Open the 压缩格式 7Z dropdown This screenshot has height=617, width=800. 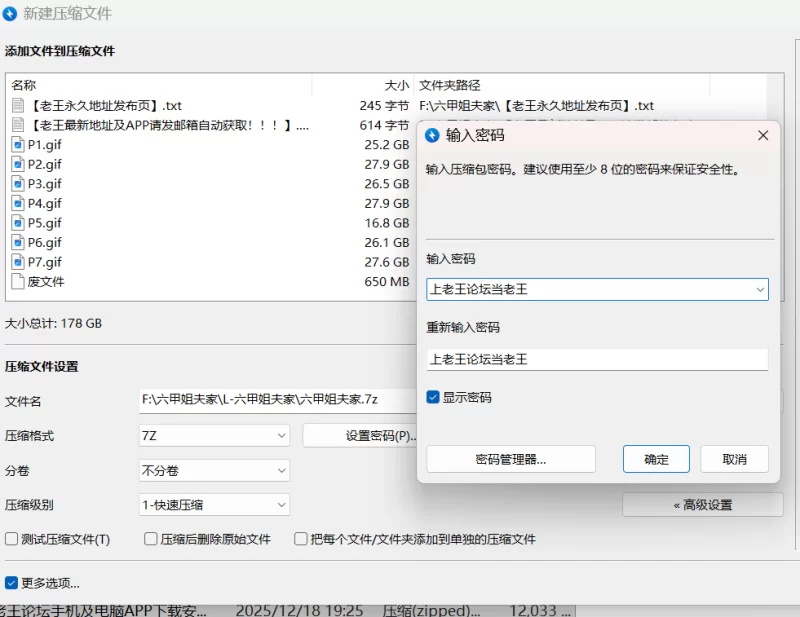[214, 436]
